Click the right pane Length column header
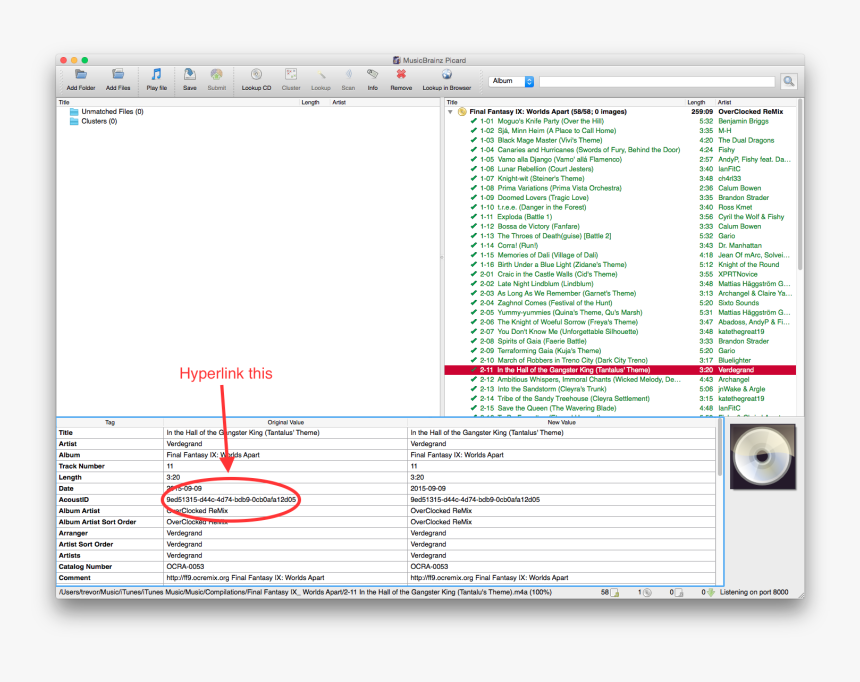The image size is (860, 682). pyautogui.click(x=696, y=103)
